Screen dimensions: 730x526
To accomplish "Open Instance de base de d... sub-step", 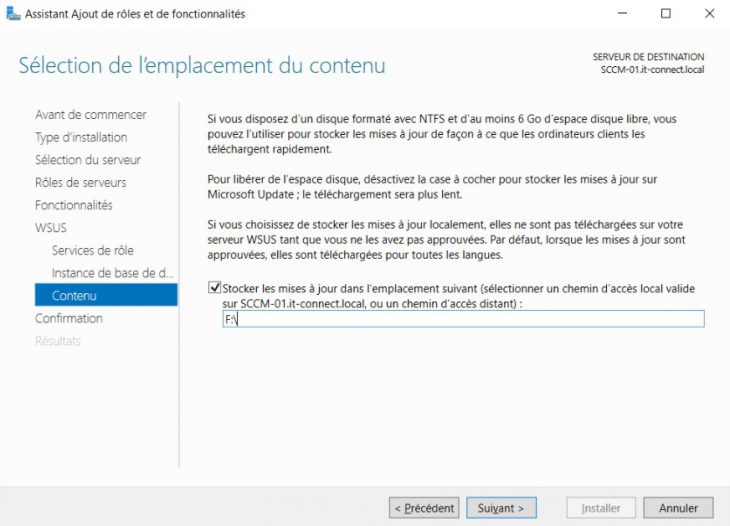I will tap(113, 273).
